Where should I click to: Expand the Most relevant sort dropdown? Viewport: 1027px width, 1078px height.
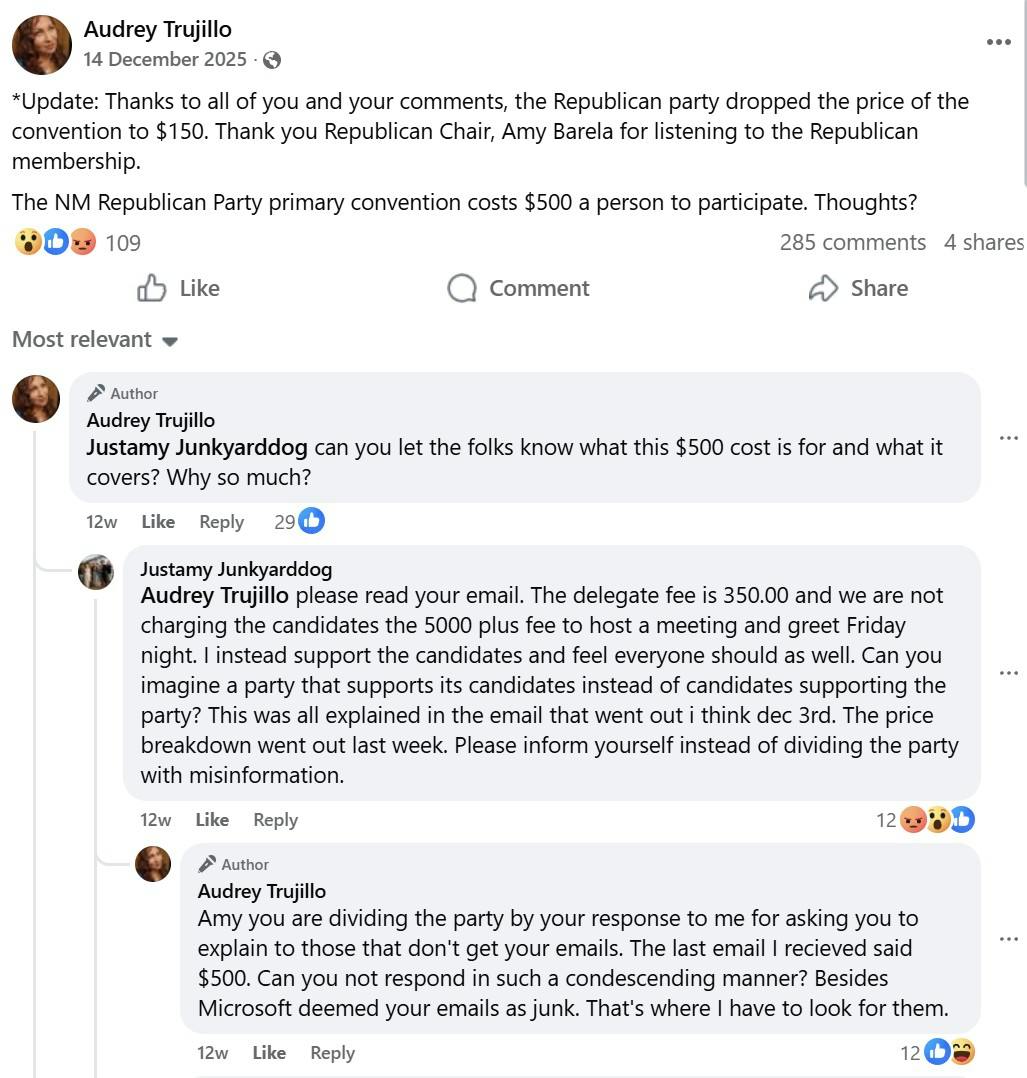click(95, 340)
